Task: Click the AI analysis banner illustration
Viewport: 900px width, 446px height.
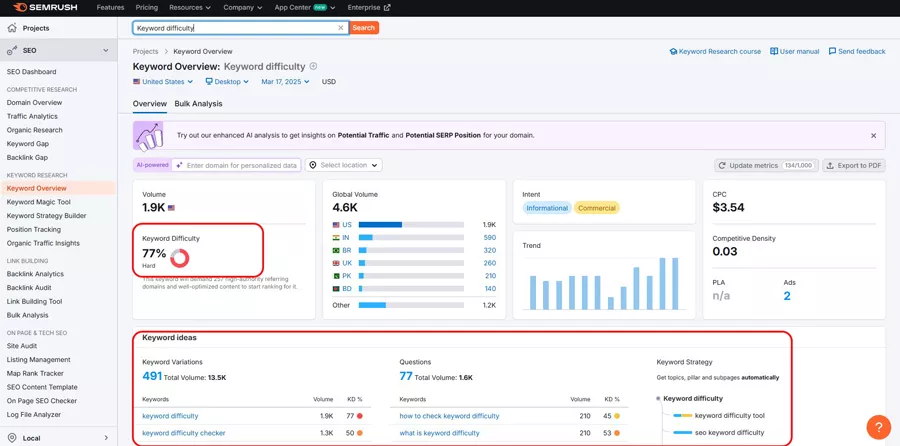Action: [149, 135]
